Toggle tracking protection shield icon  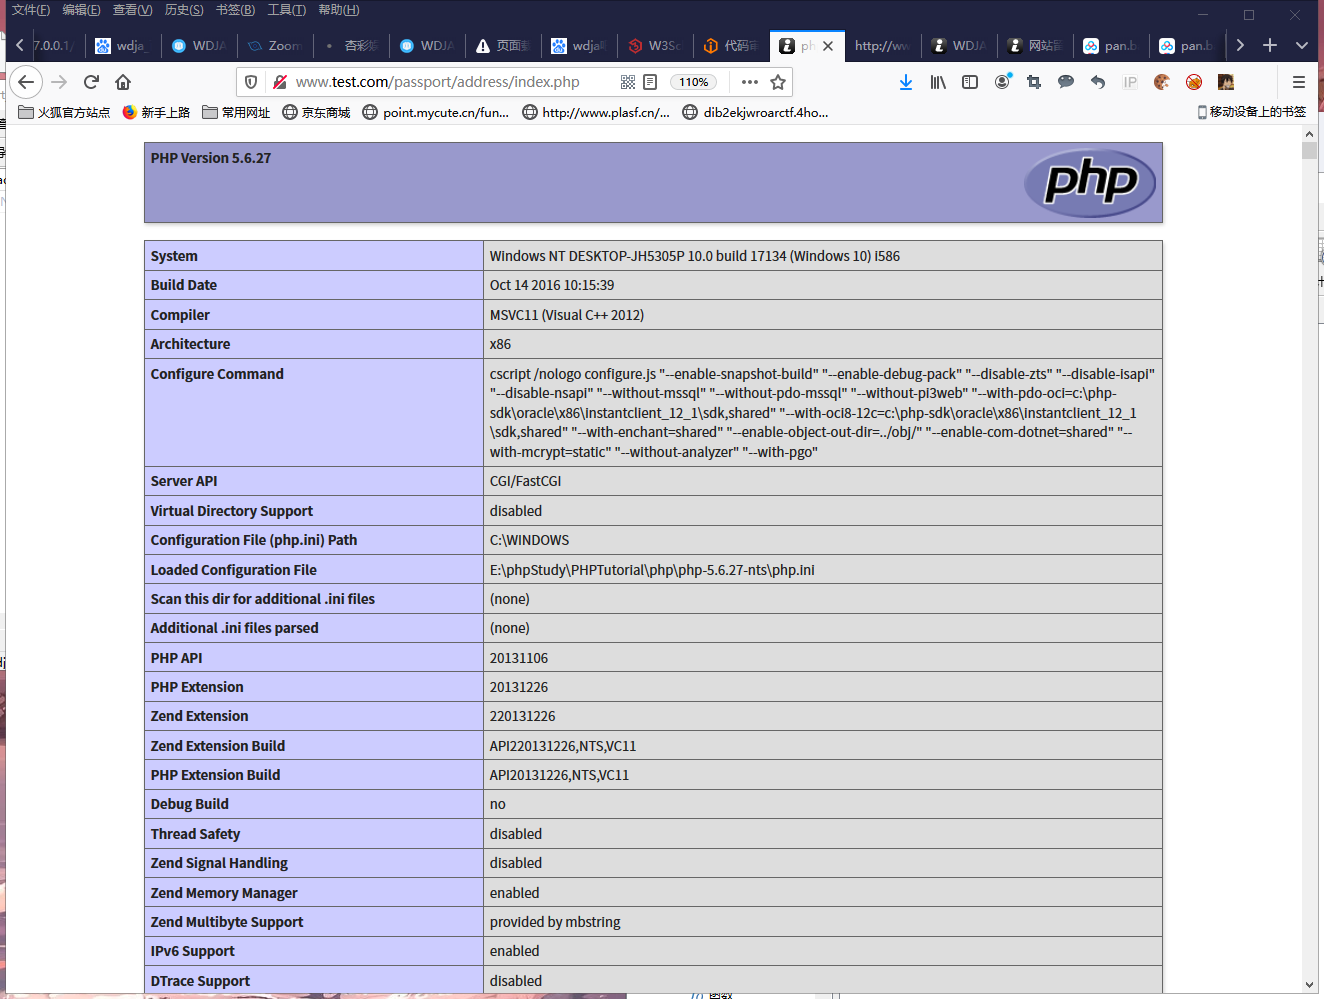(x=251, y=82)
